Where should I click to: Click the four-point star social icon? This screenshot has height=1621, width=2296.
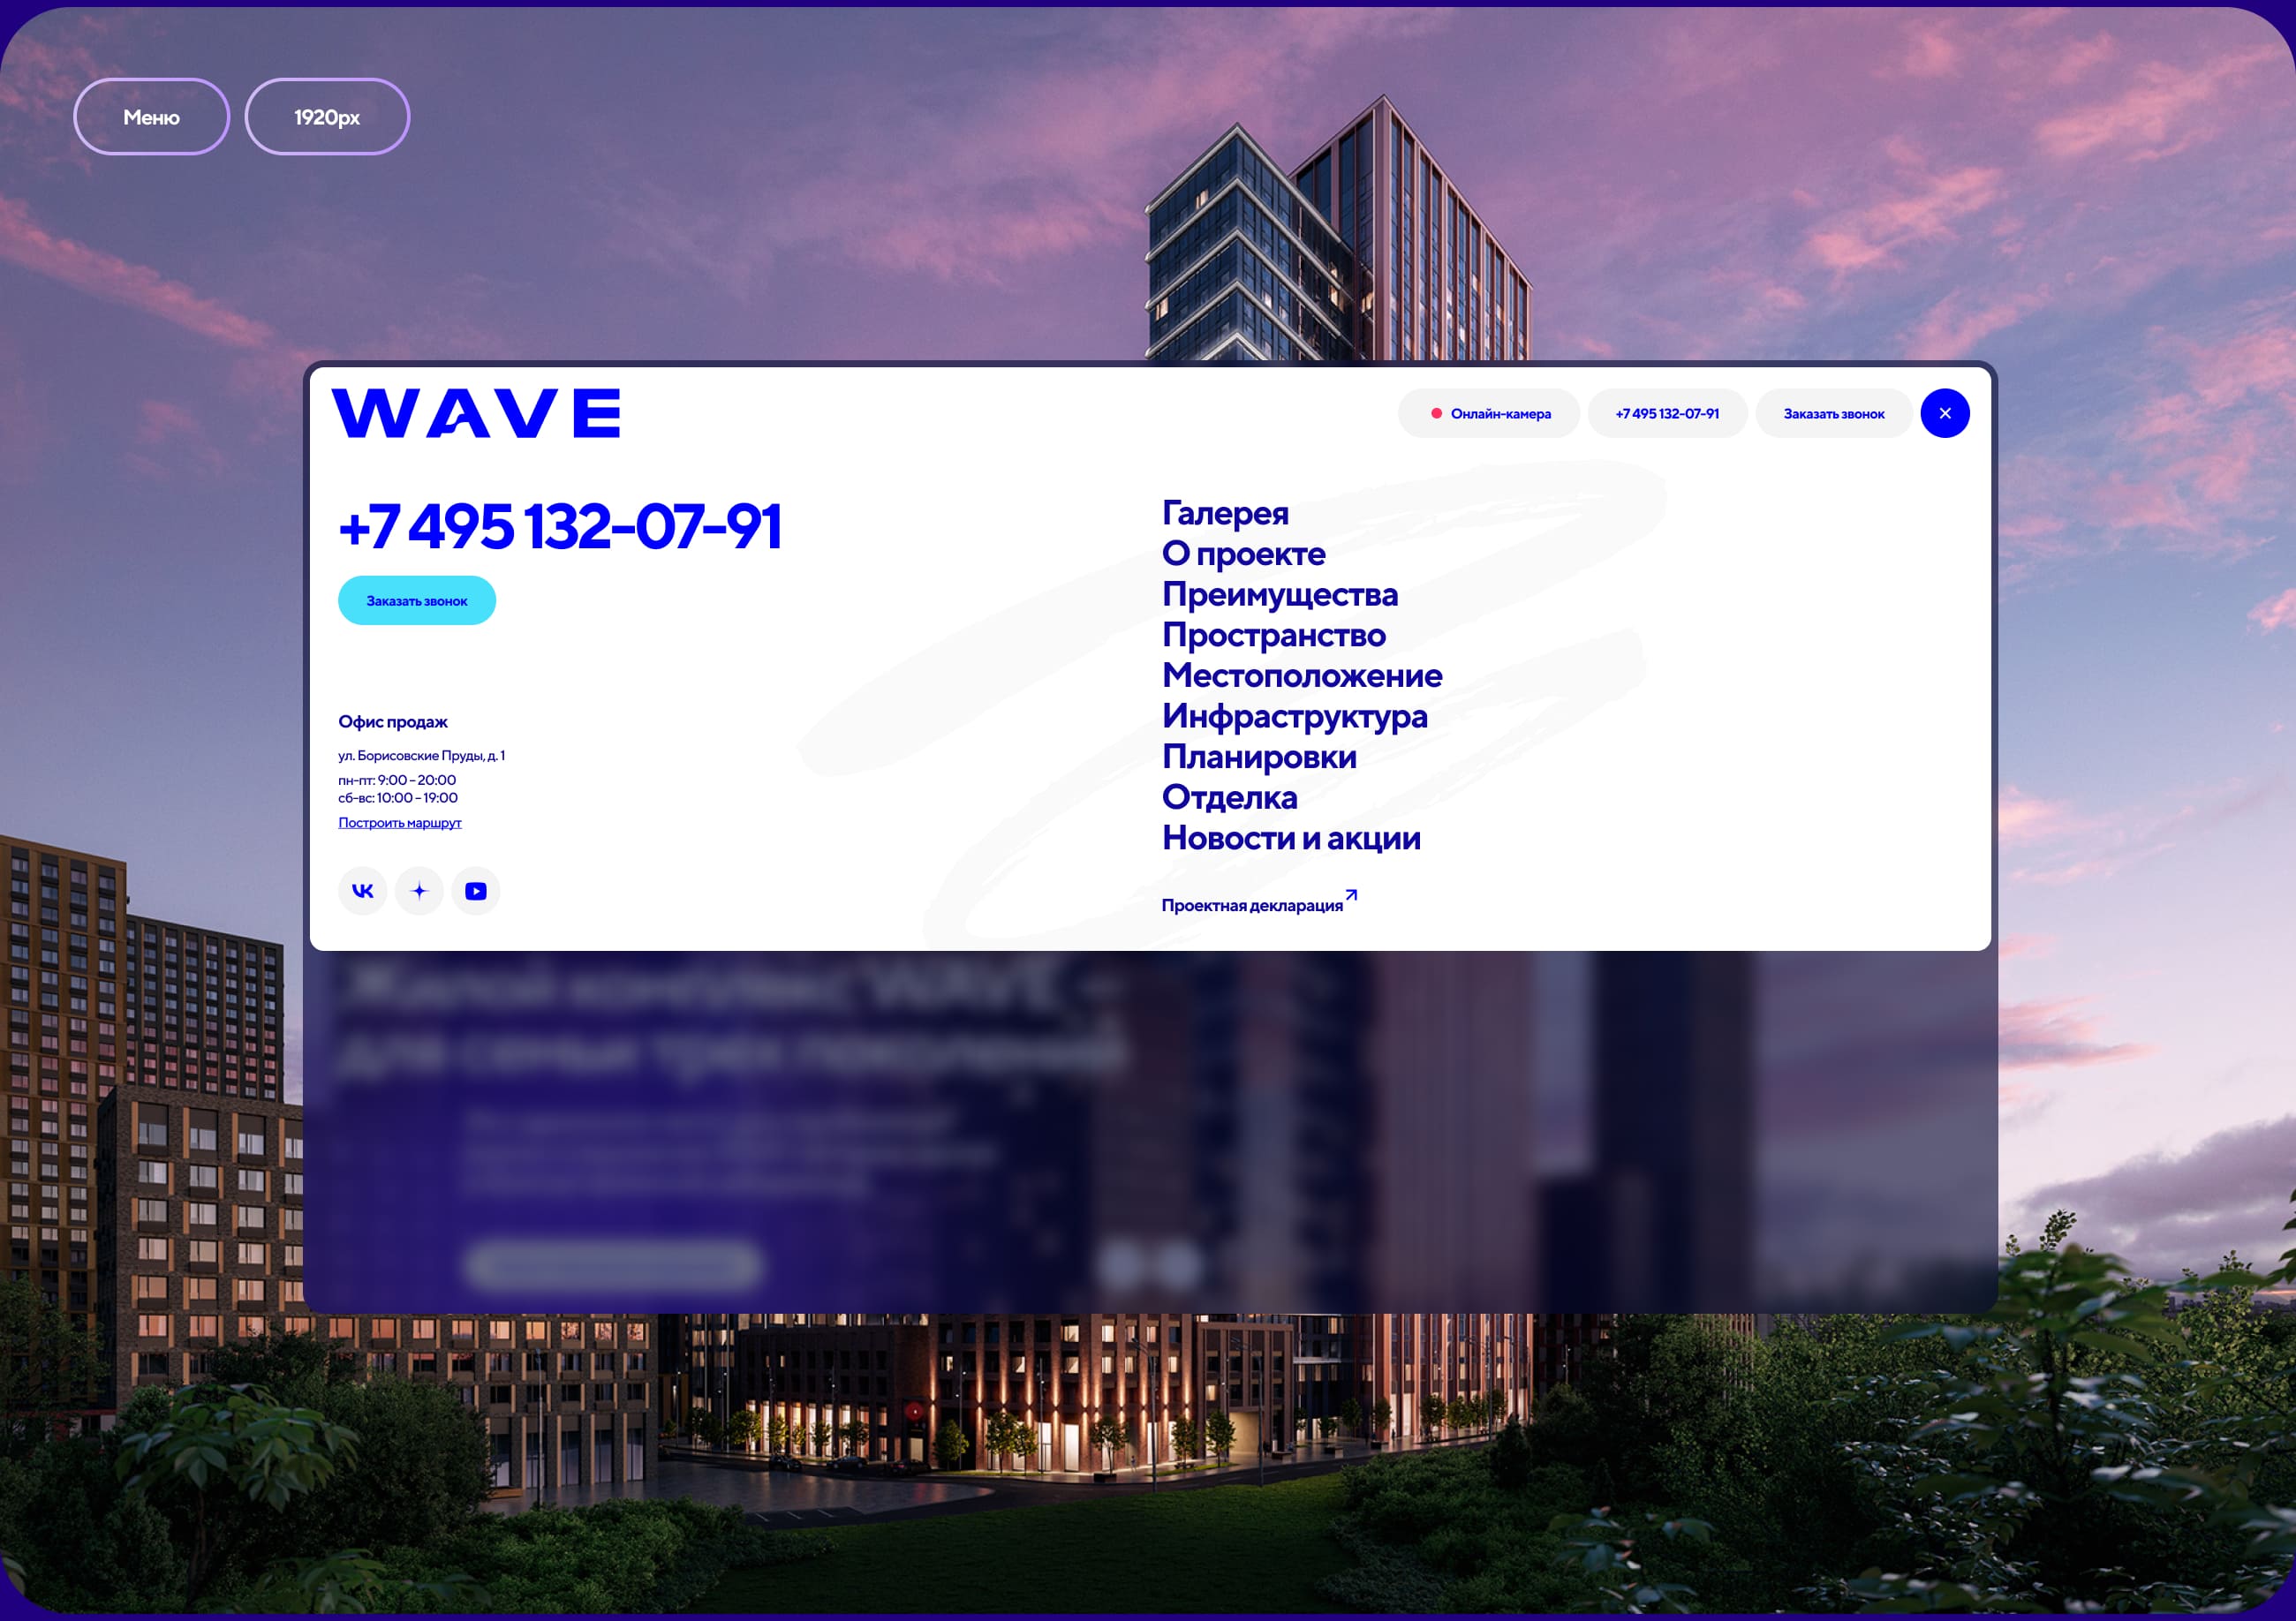pyautogui.click(x=419, y=891)
